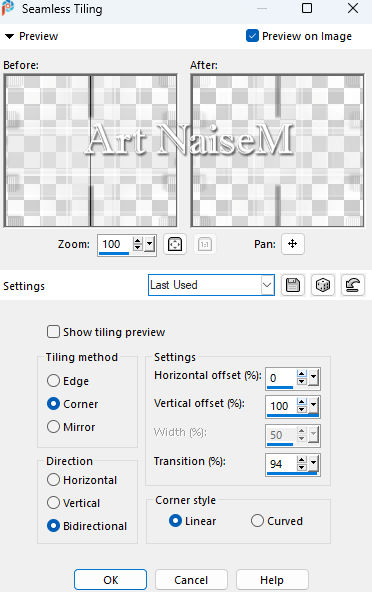The height and width of the screenshot is (592, 372).
Task: Choose the Curved corner style
Action: pos(257,521)
